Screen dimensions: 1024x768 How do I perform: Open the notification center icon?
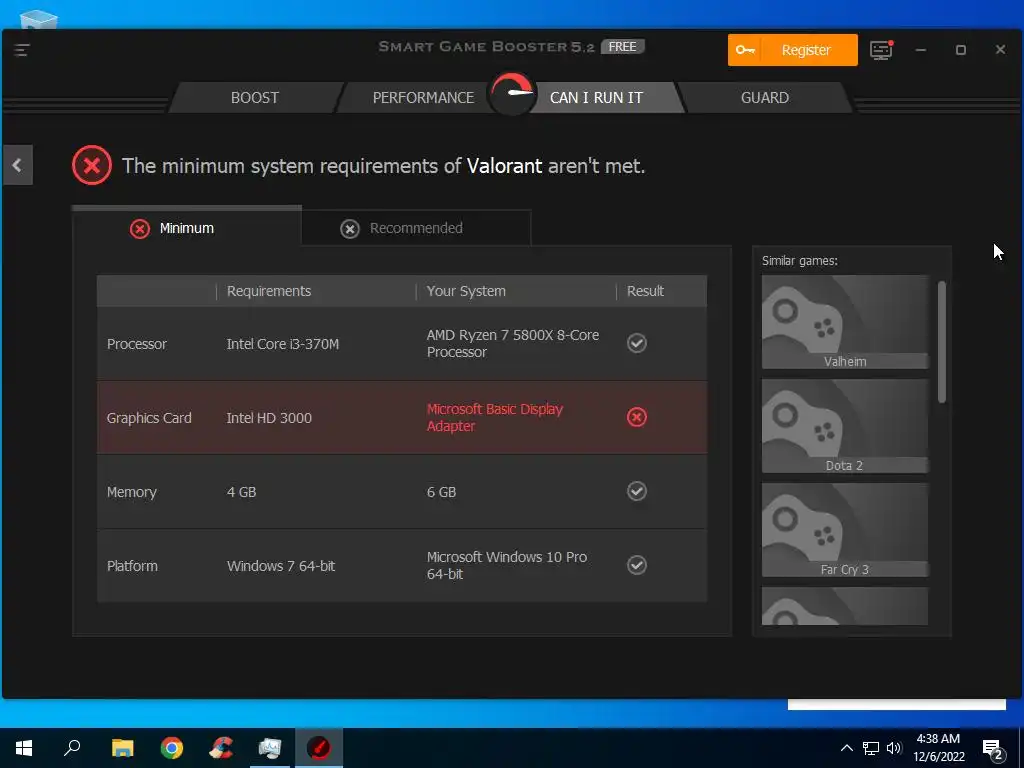993,748
